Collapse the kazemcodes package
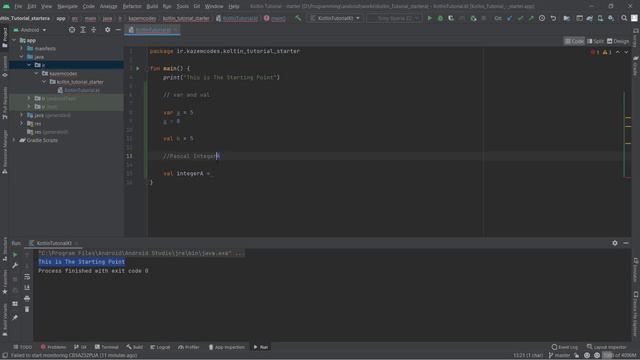Viewport: 640px width, 360px height. [x=37, y=73]
